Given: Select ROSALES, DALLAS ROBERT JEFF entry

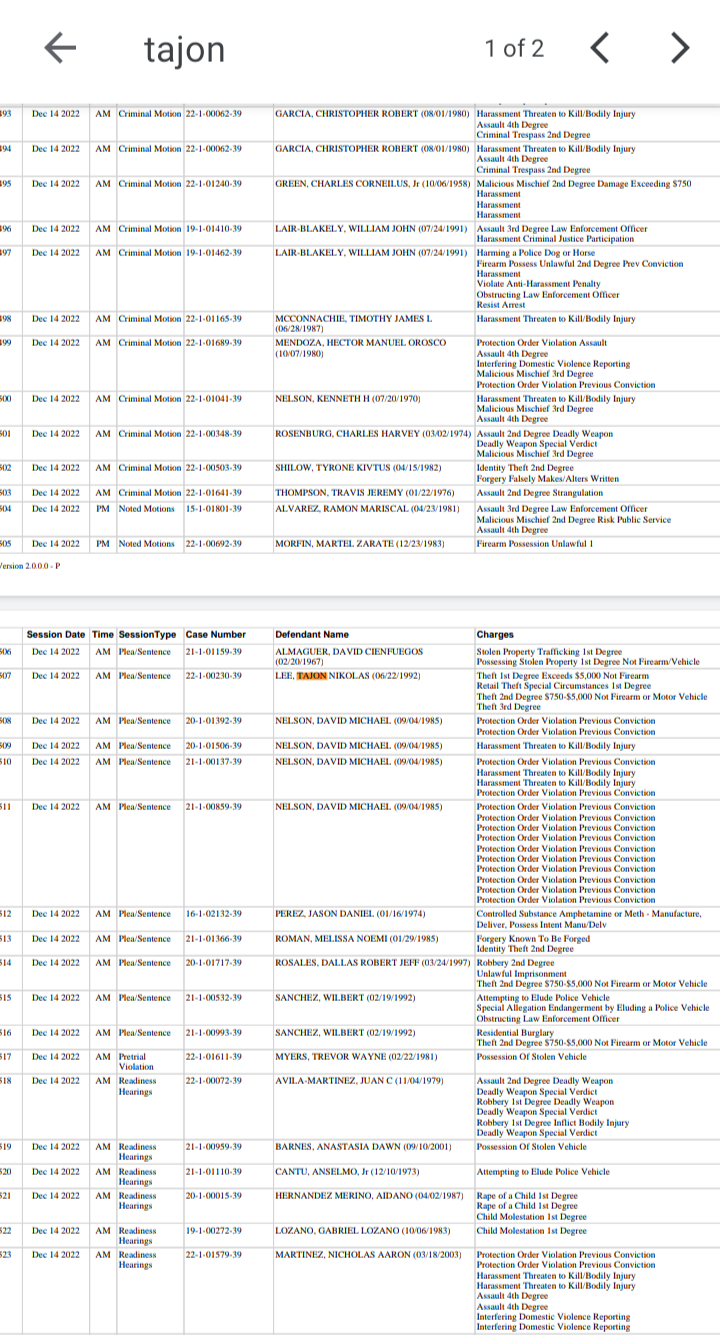Looking at the screenshot, I should tap(372, 963).
